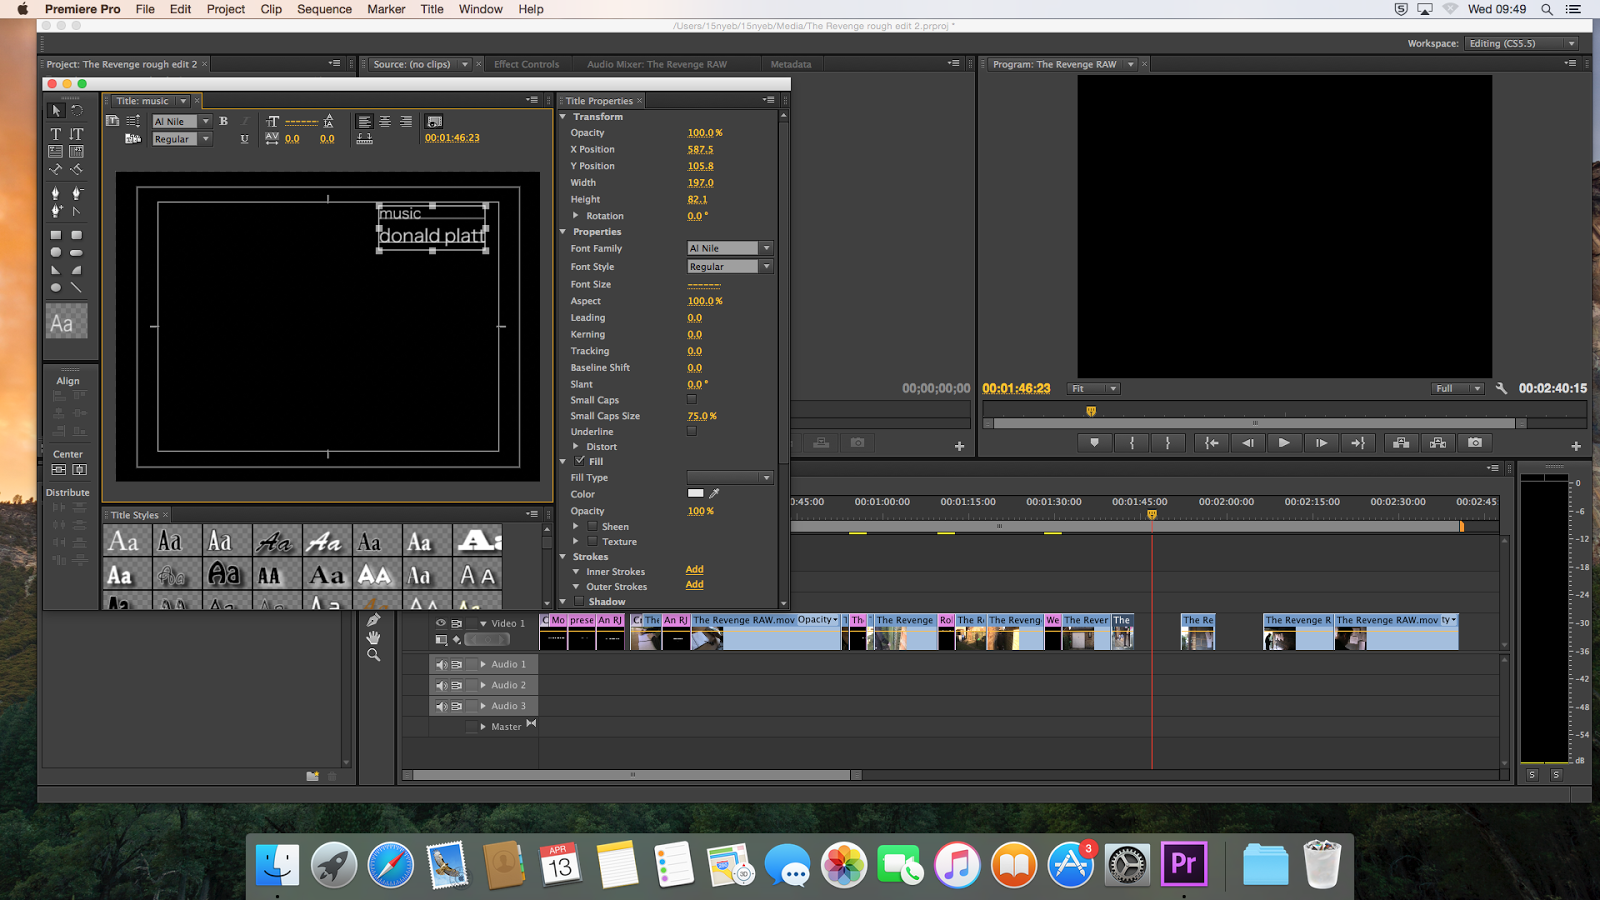Select the Vertical Area Type tool
Image resolution: width=1600 pixels, height=900 pixels.
point(76,151)
